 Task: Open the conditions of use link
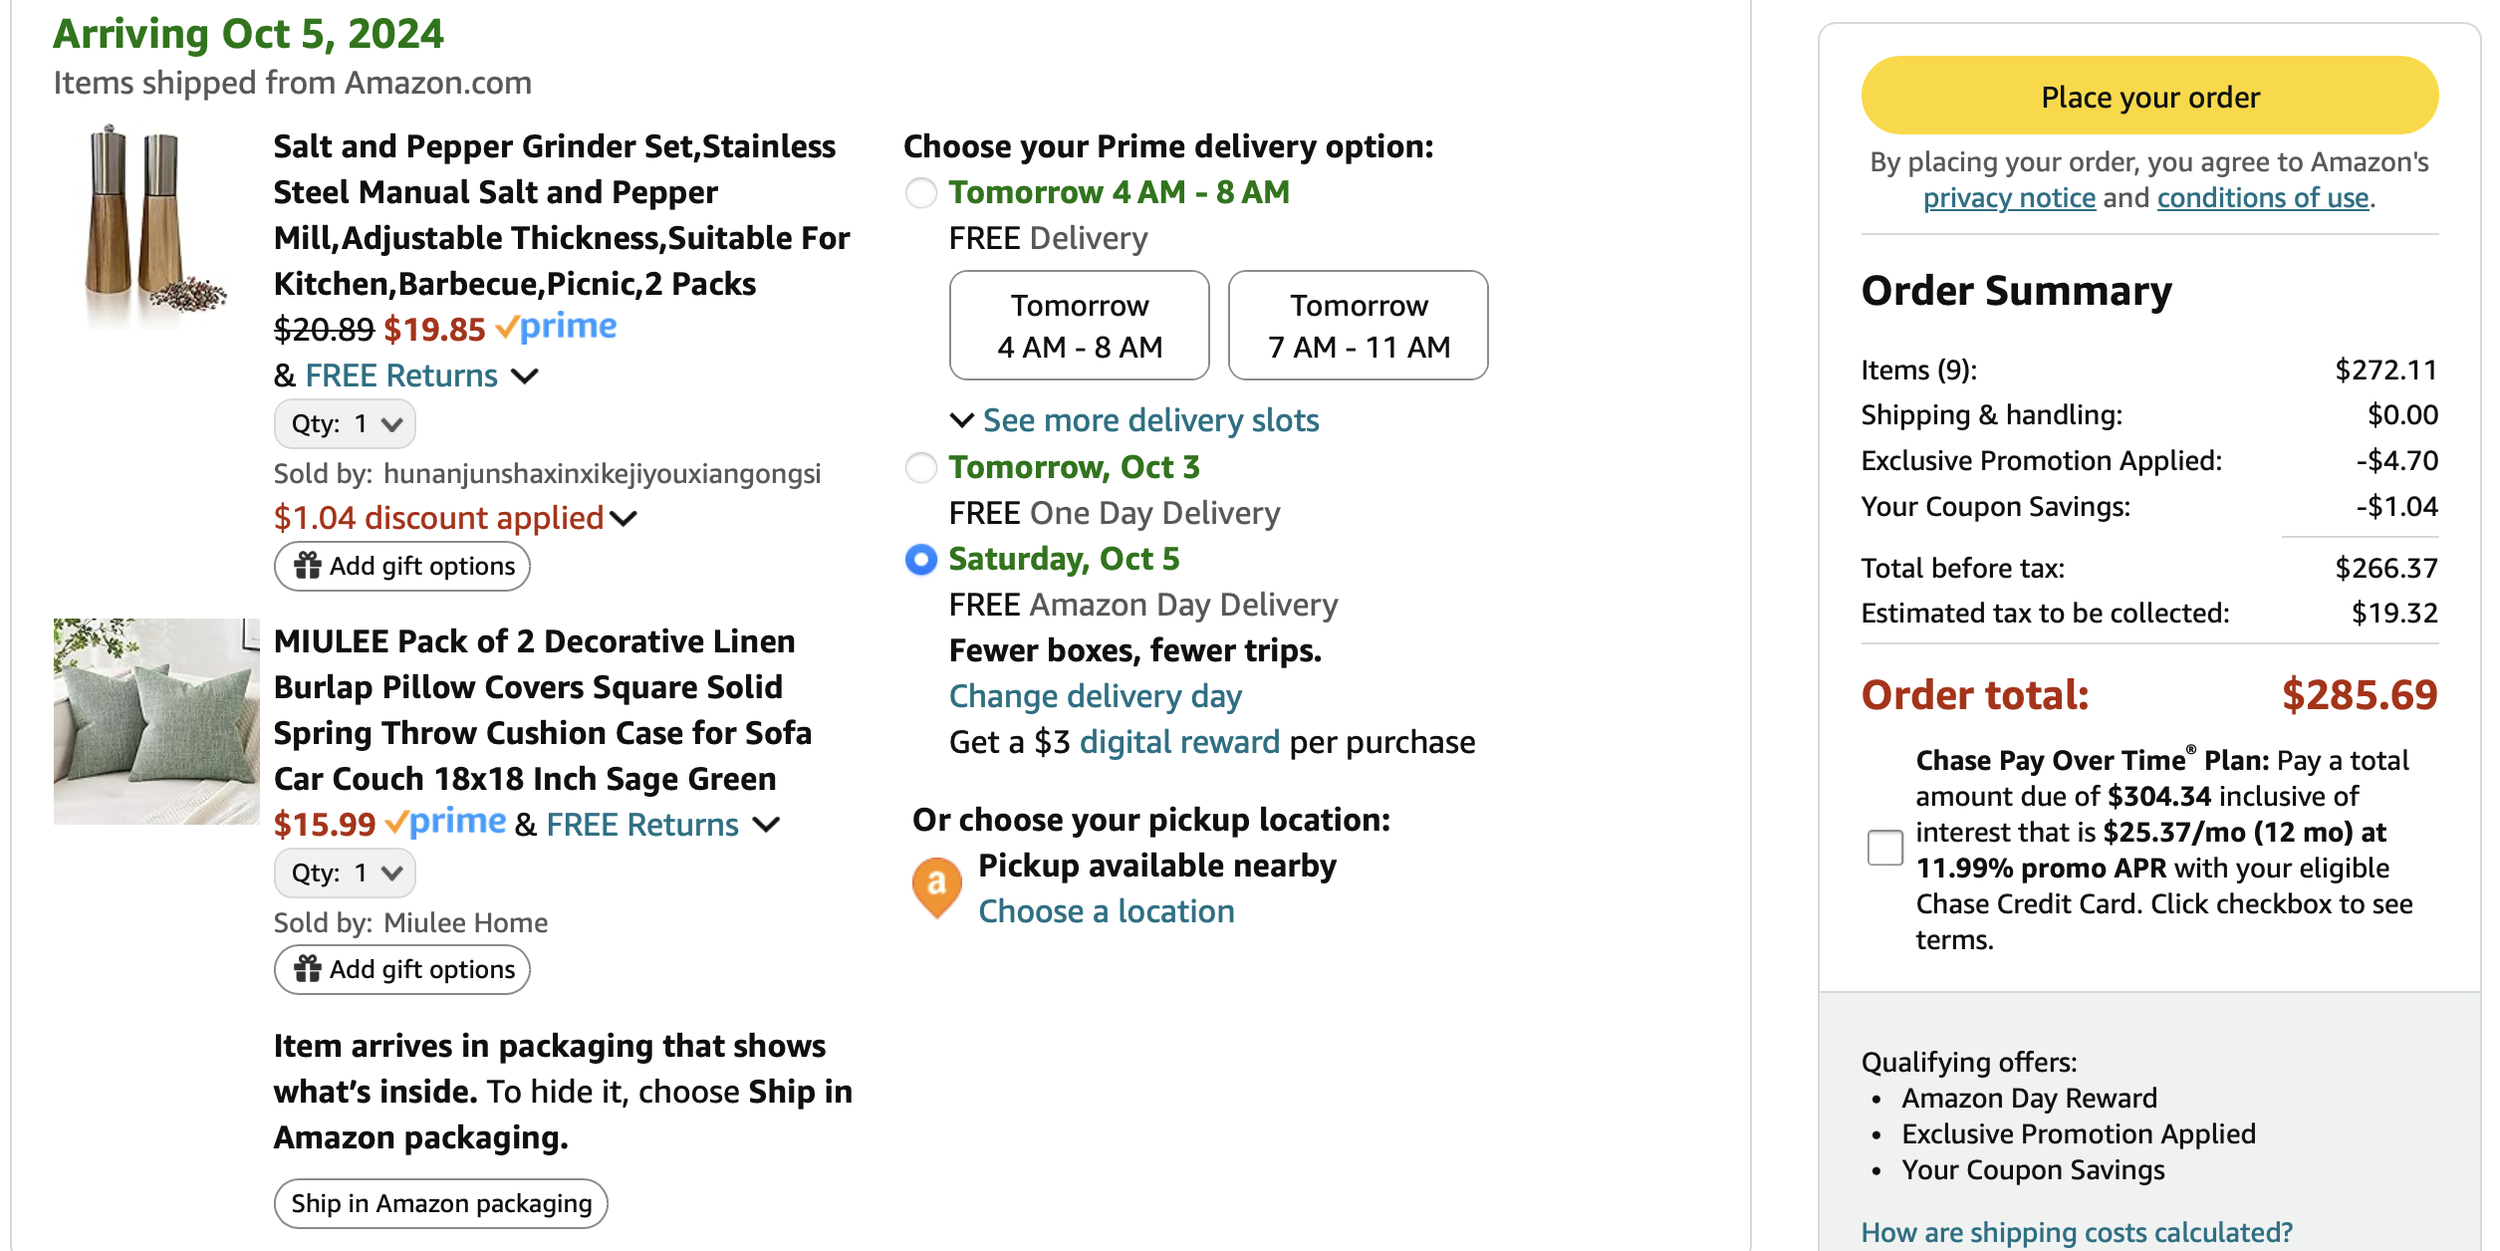[x=2262, y=198]
